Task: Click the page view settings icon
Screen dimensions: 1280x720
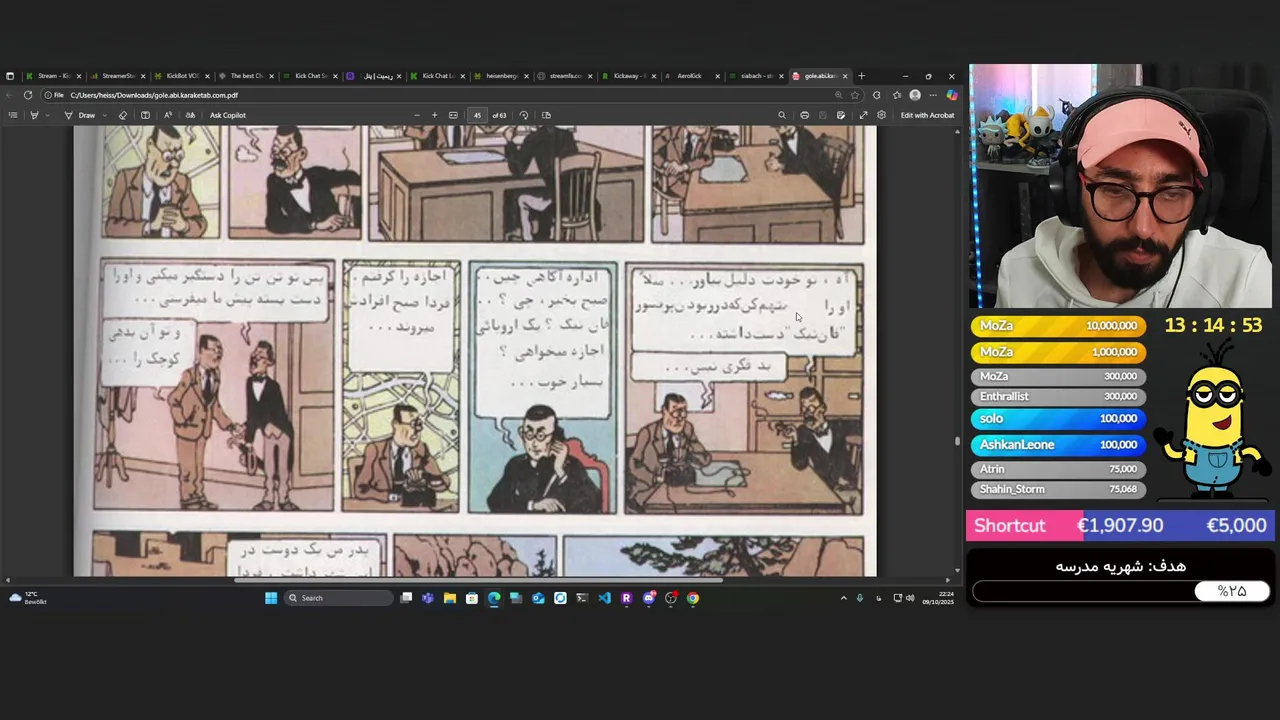Action: (546, 115)
